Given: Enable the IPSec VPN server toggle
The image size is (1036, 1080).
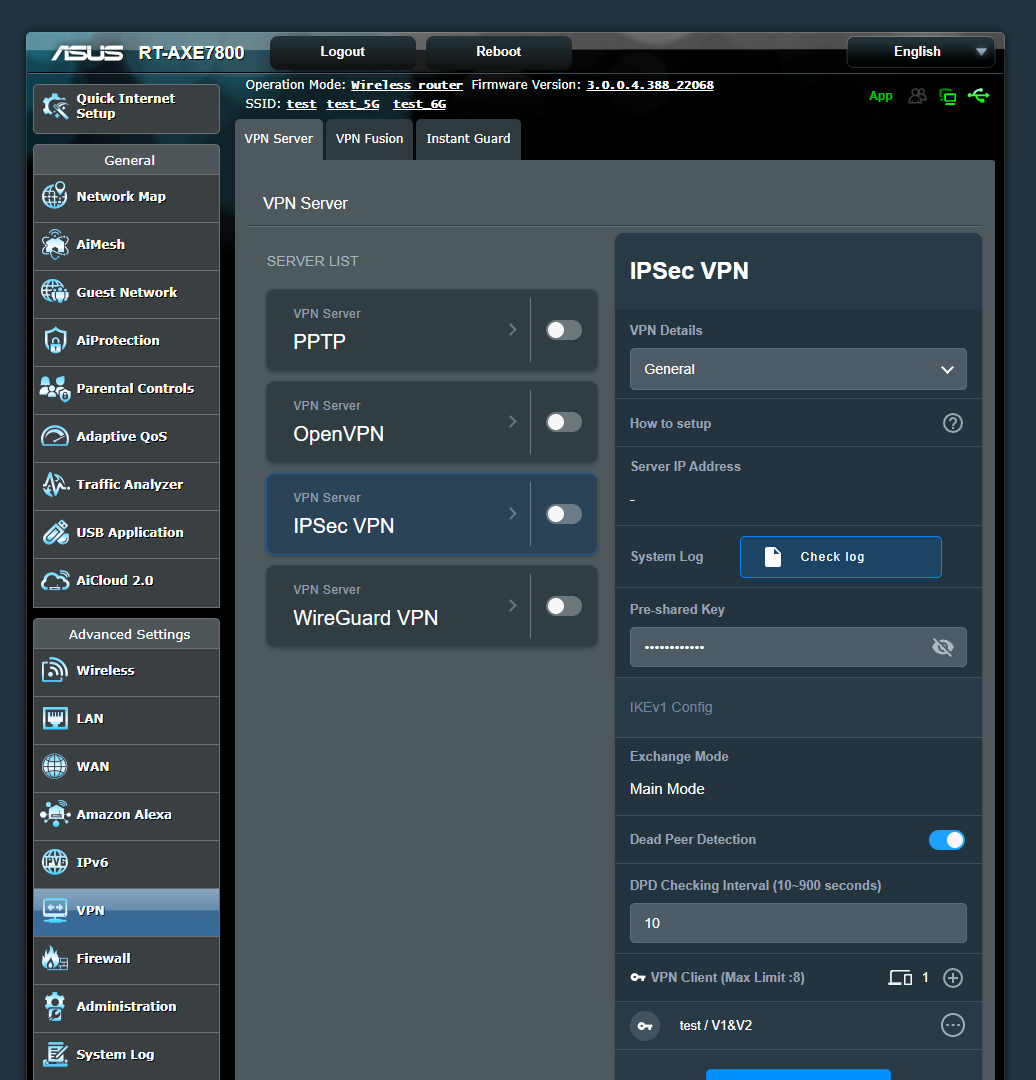Looking at the screenshot, I should (563, 514).
